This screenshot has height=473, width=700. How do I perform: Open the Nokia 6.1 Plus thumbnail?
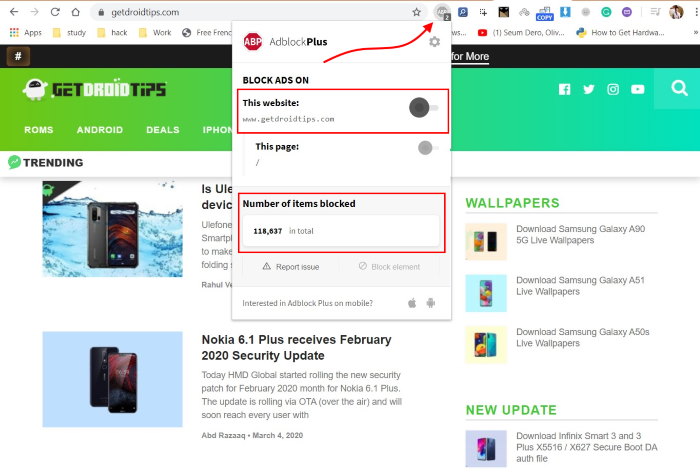coord(112,379)
